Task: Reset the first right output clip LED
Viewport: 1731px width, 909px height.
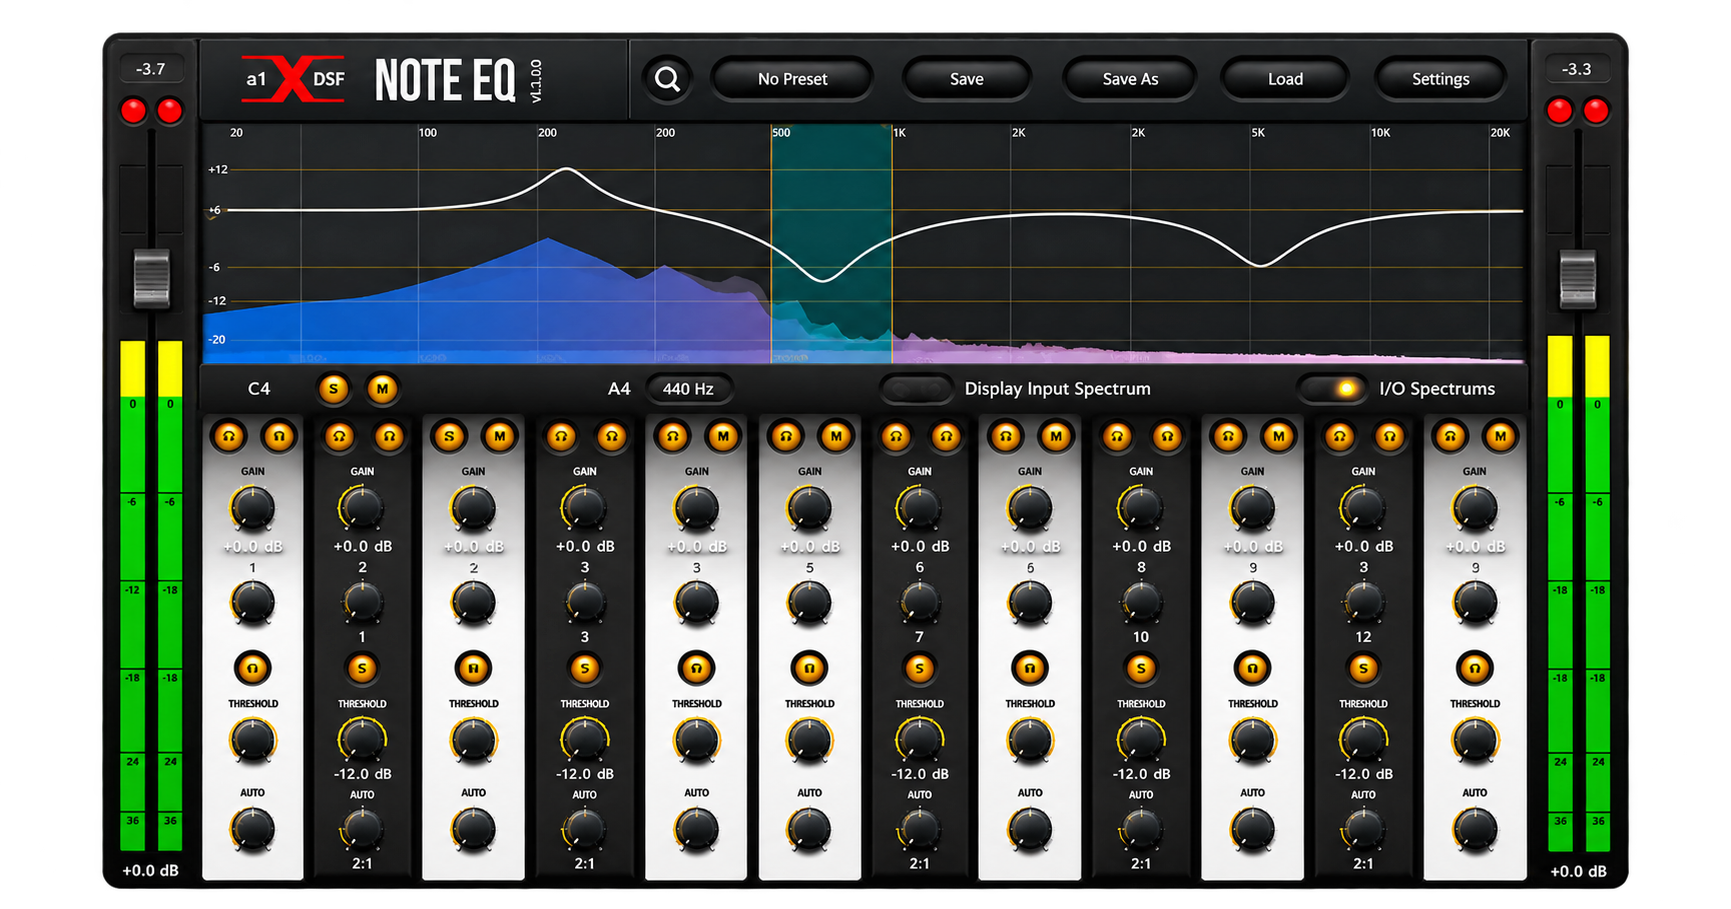Action: (1559, 110)
